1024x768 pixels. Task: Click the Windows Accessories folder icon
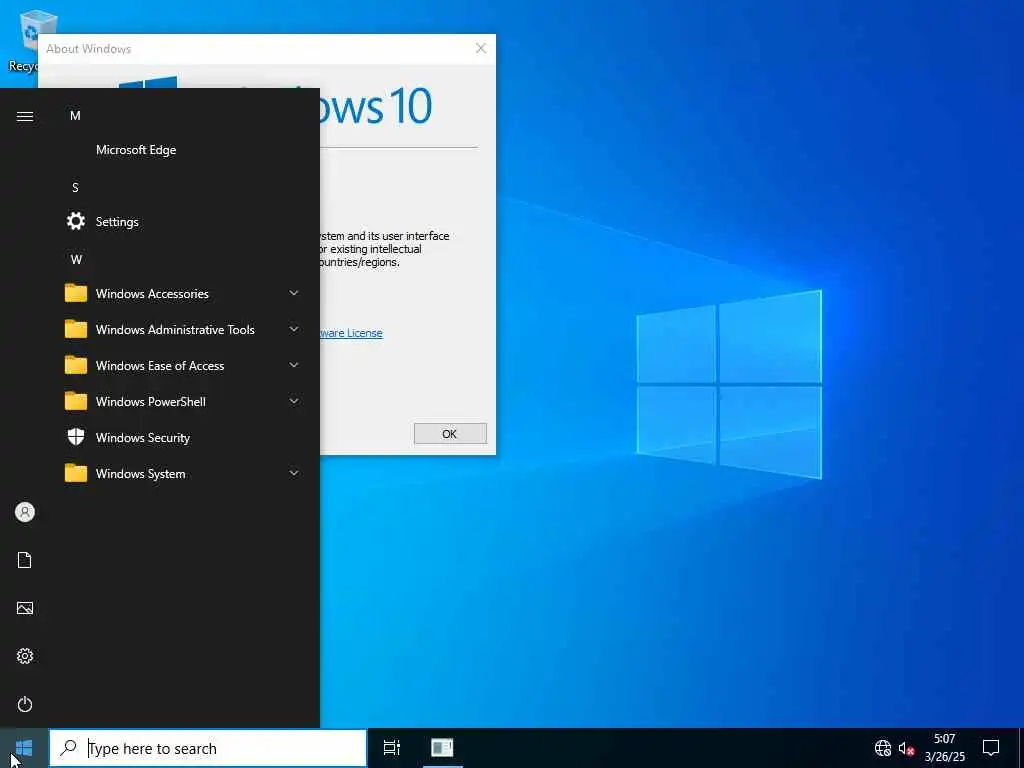(x=76, y=293)
